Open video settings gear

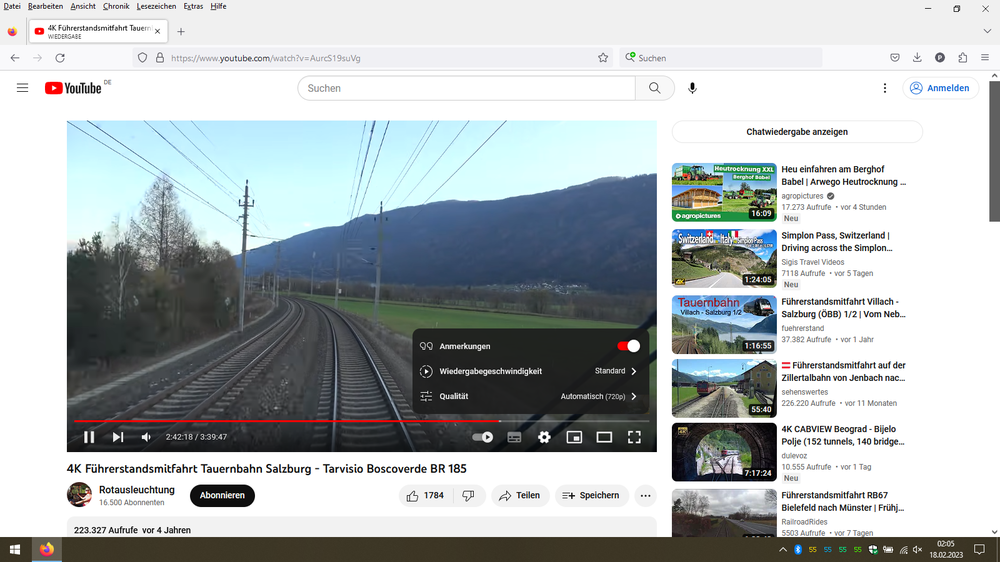[x=544, y=437]
